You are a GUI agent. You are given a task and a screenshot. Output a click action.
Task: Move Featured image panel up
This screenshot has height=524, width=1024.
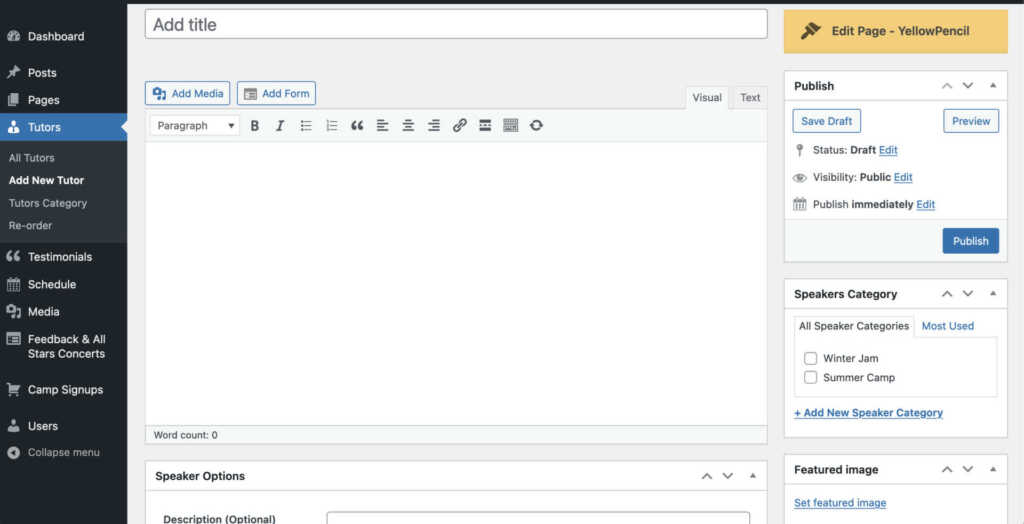point(947,469)
